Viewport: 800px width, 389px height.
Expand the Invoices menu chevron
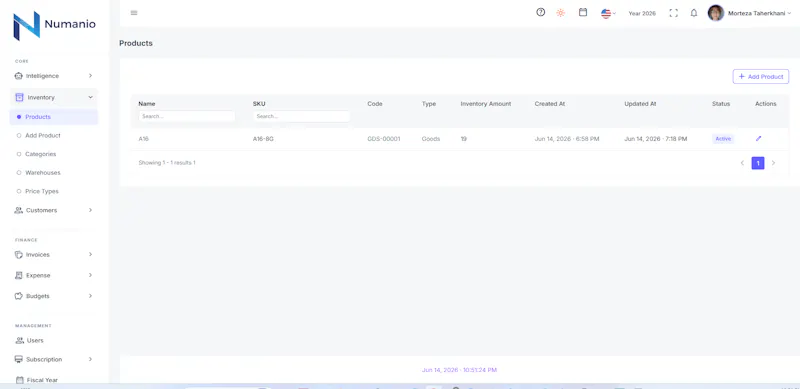coord(90,254)
